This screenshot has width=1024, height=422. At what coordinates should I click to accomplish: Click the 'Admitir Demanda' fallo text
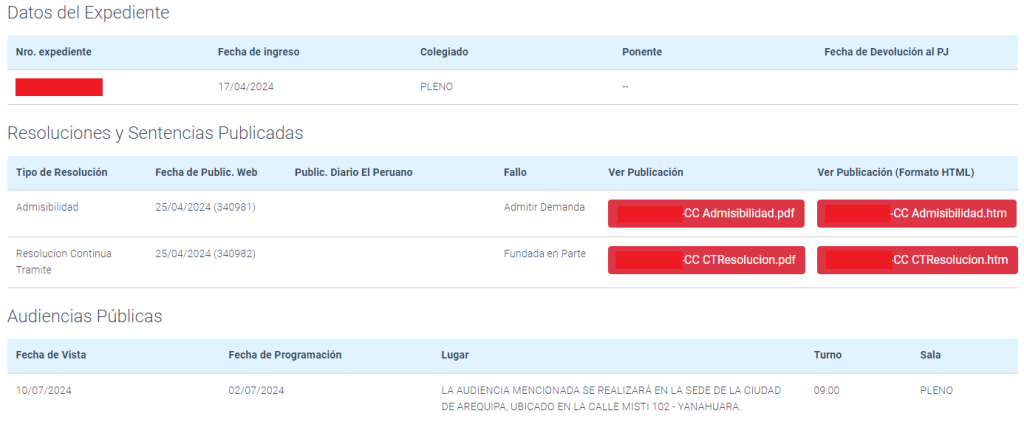(544, 207)
